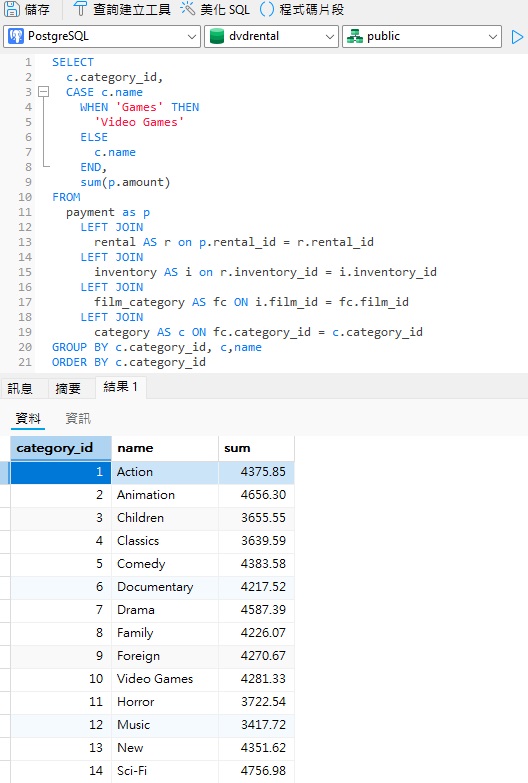Image resolution: width=528 pixels, height=783 pixels.
Task: Click the sum value 3722.54
Action: (x=256, y=702)
